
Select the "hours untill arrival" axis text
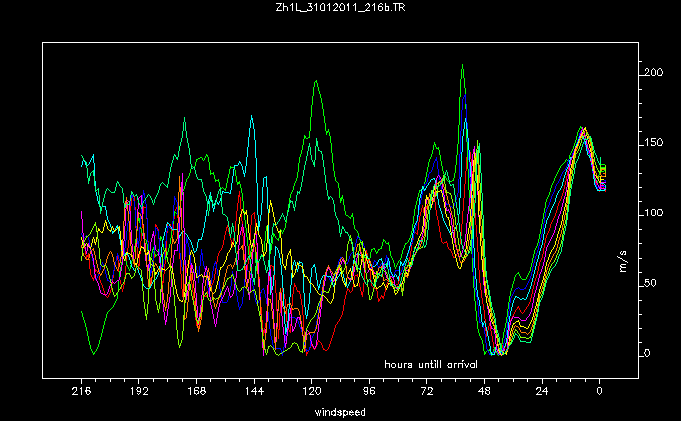(431, 362)
